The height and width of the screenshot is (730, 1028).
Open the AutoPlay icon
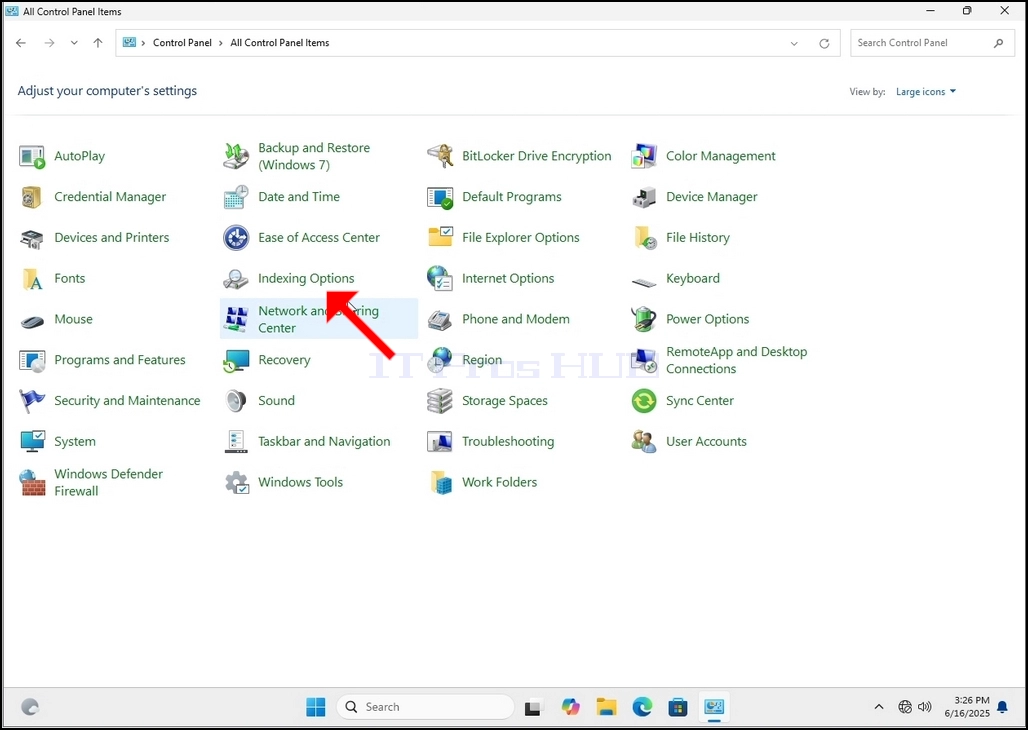tap(31, 157)
